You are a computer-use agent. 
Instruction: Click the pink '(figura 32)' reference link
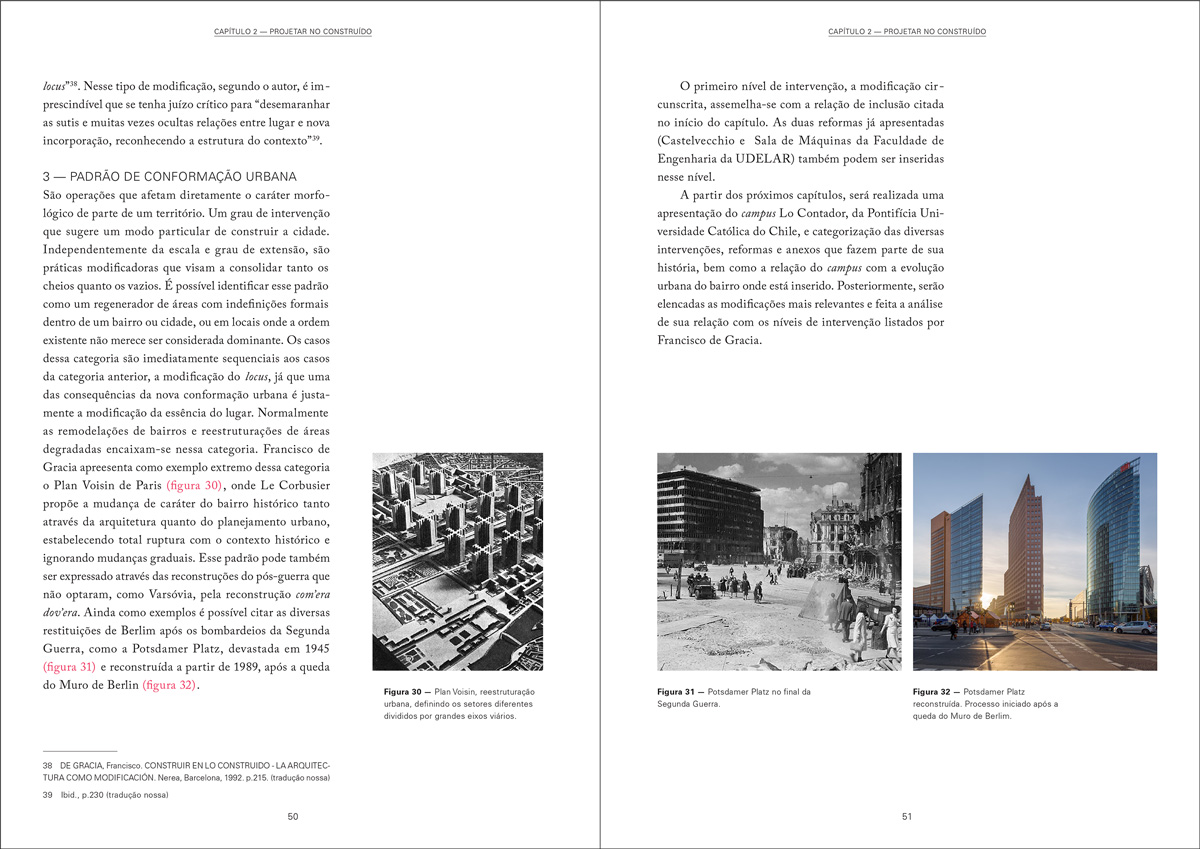pyautogui.click(x=170, y=685)
